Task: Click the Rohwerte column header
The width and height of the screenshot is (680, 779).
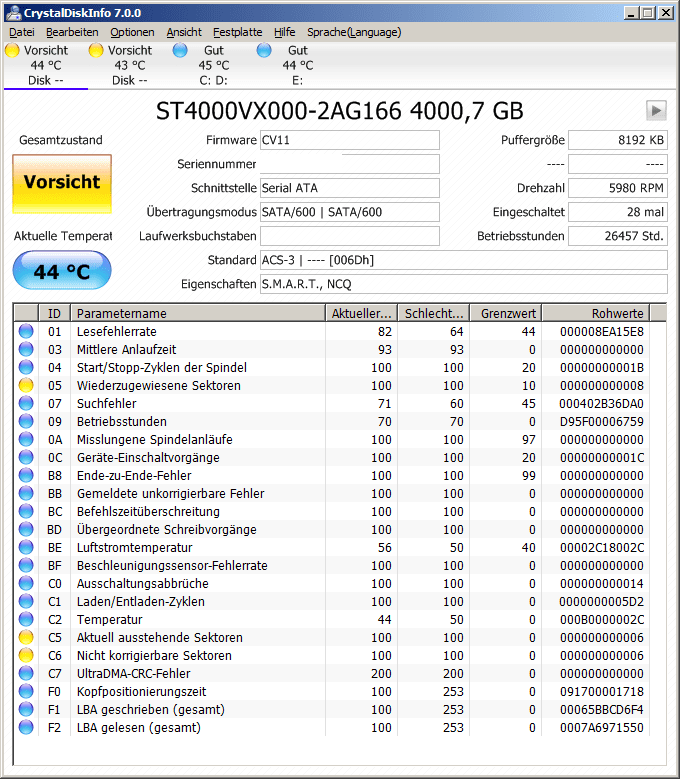Action: point(596,313)
